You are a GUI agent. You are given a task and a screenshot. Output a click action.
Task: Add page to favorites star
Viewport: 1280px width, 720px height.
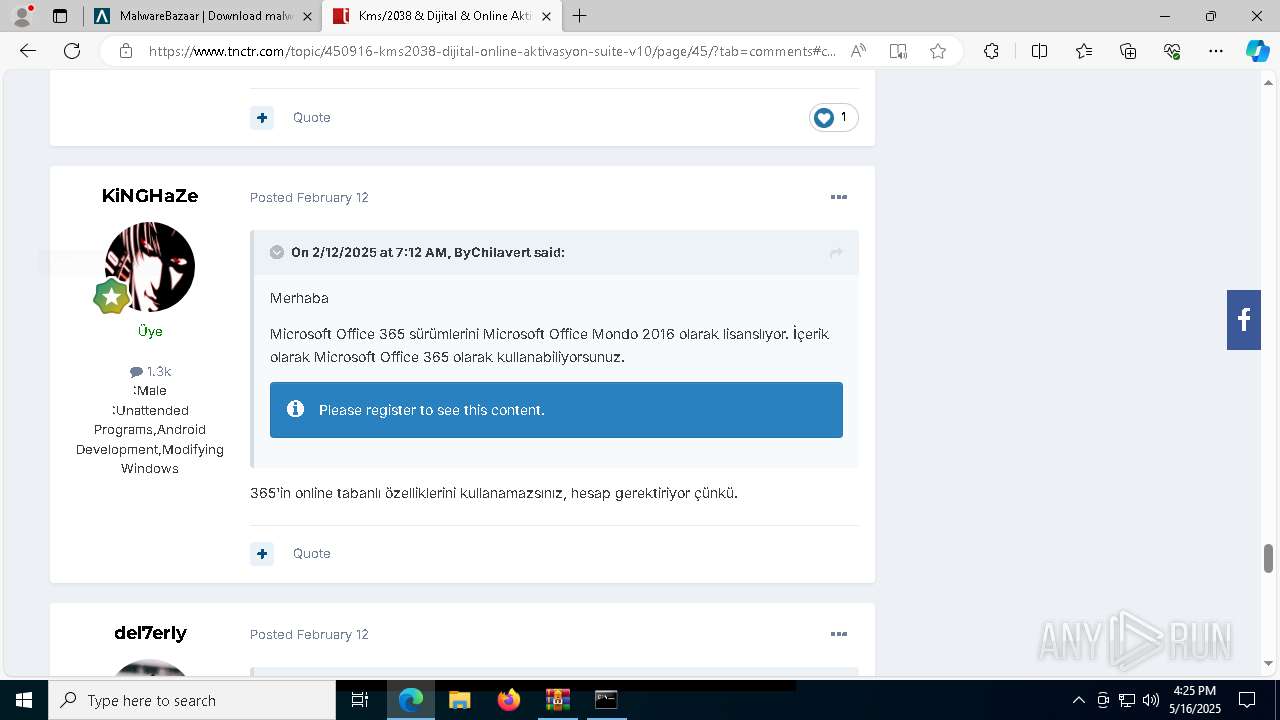(938, 51)
